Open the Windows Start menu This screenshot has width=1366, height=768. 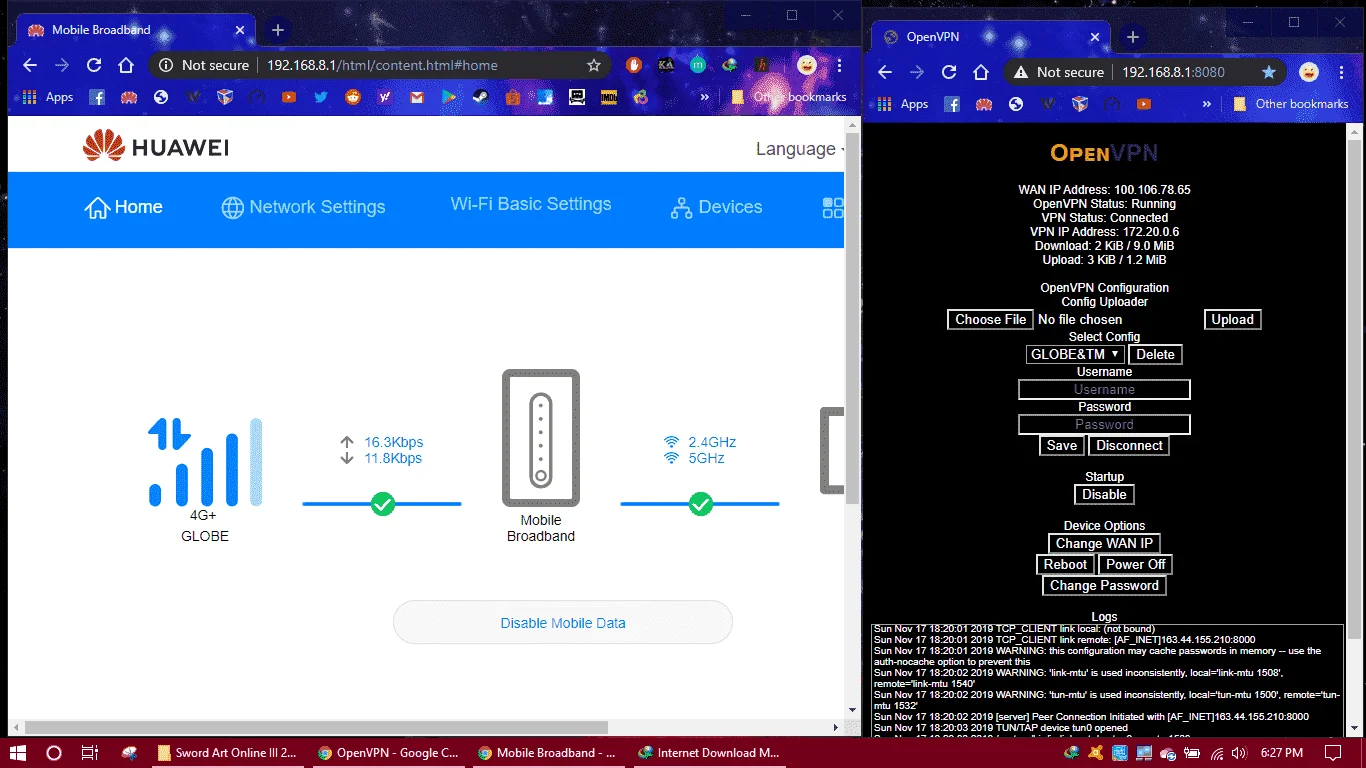(18, 753)
